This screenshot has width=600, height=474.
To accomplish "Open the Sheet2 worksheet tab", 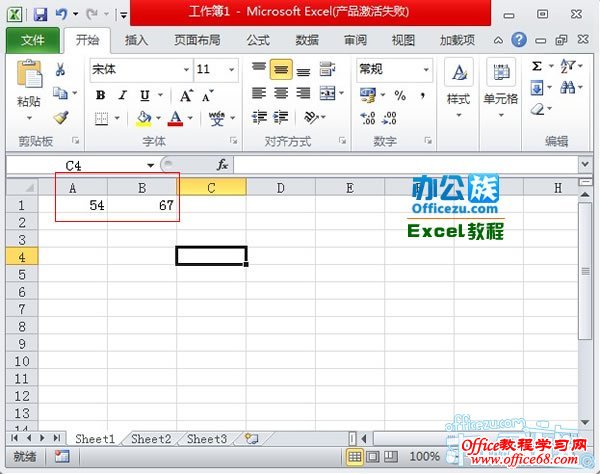I will point(151,439).
